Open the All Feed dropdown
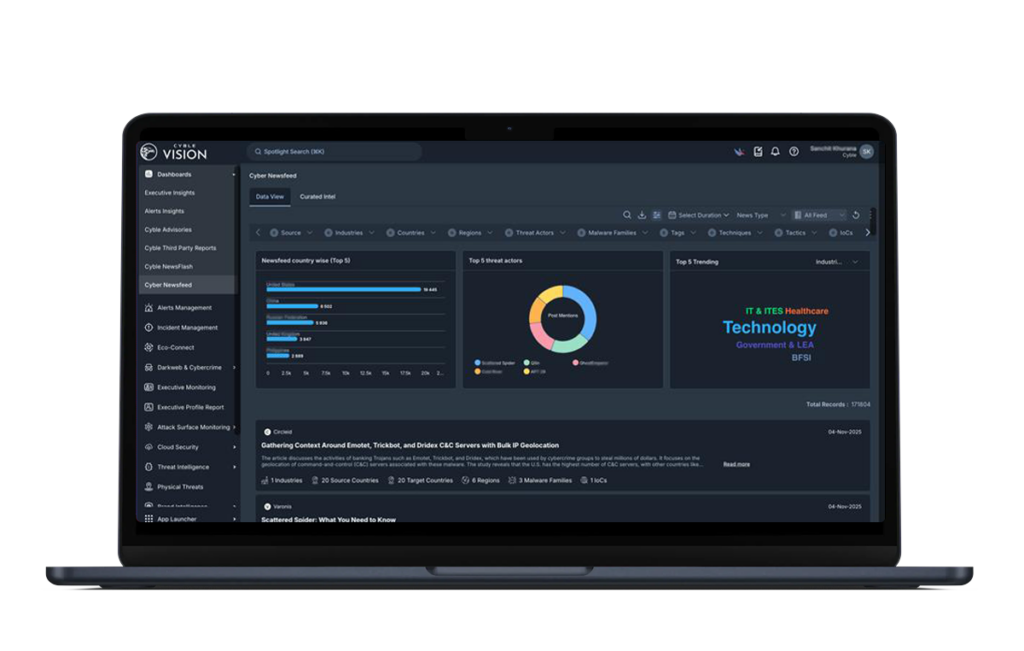Viewport: 1024px width, 651px height. (819, 215)
